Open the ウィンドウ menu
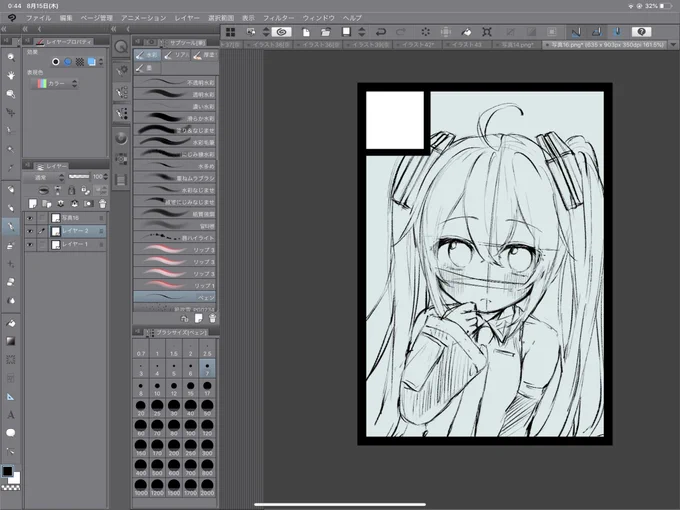The height and width of the screenshot is (510, 680). coord(318,18)
